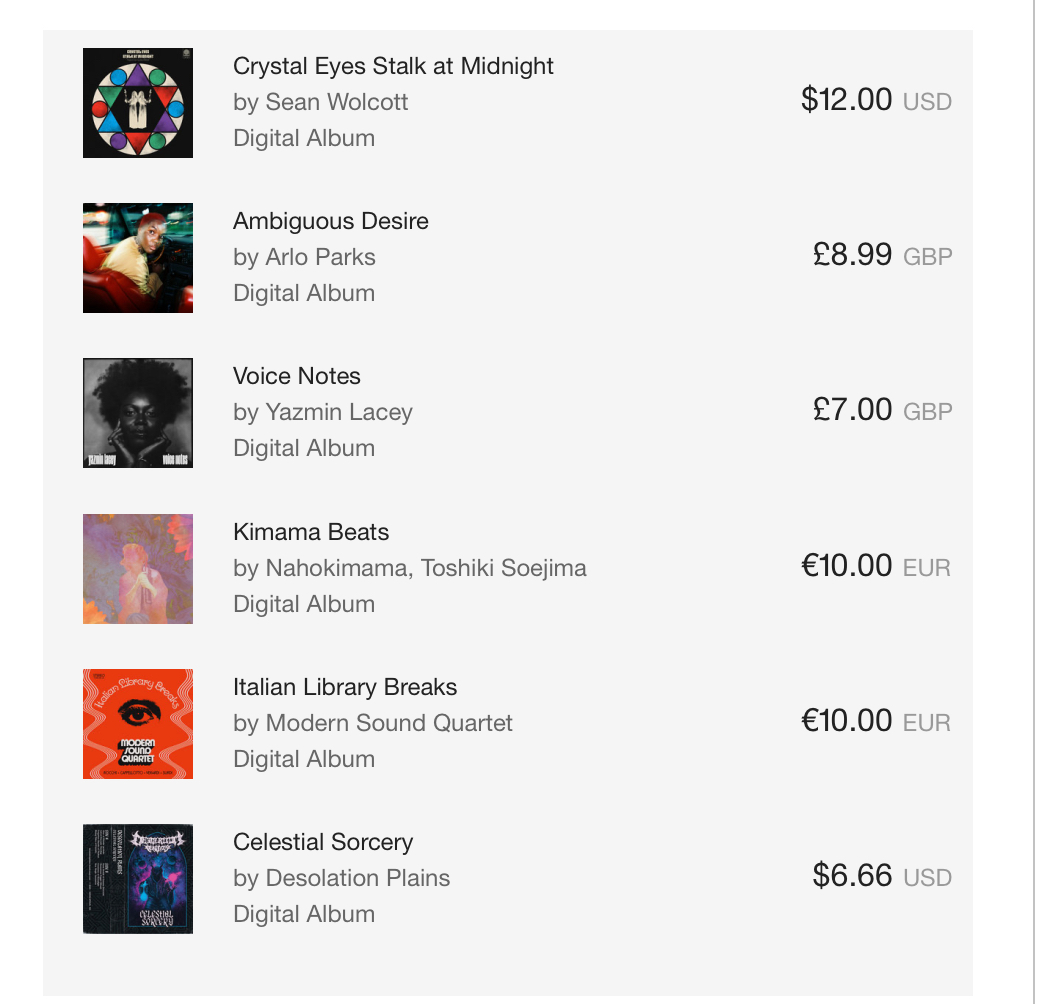The height and width of the screenshot is (1004, 1044).
Task: Click the Ambiguous Desire album title
Action: (330, 221)
